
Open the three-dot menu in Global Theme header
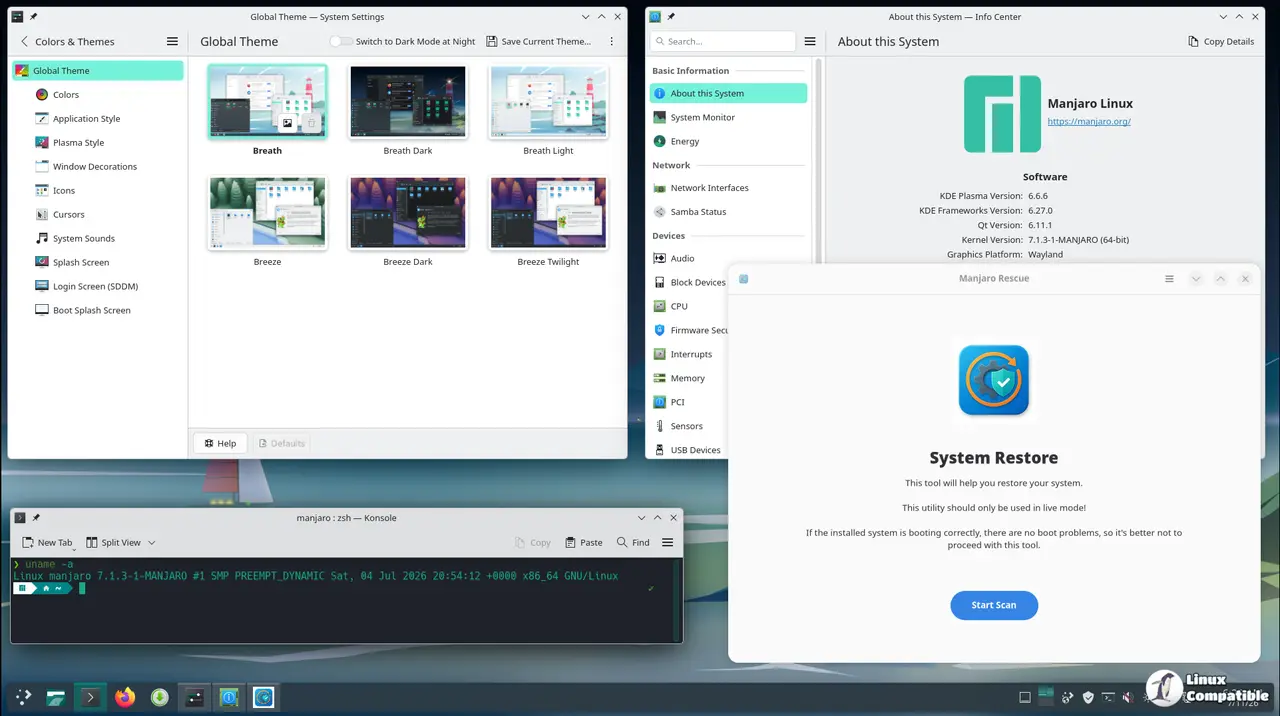(611, 42)
